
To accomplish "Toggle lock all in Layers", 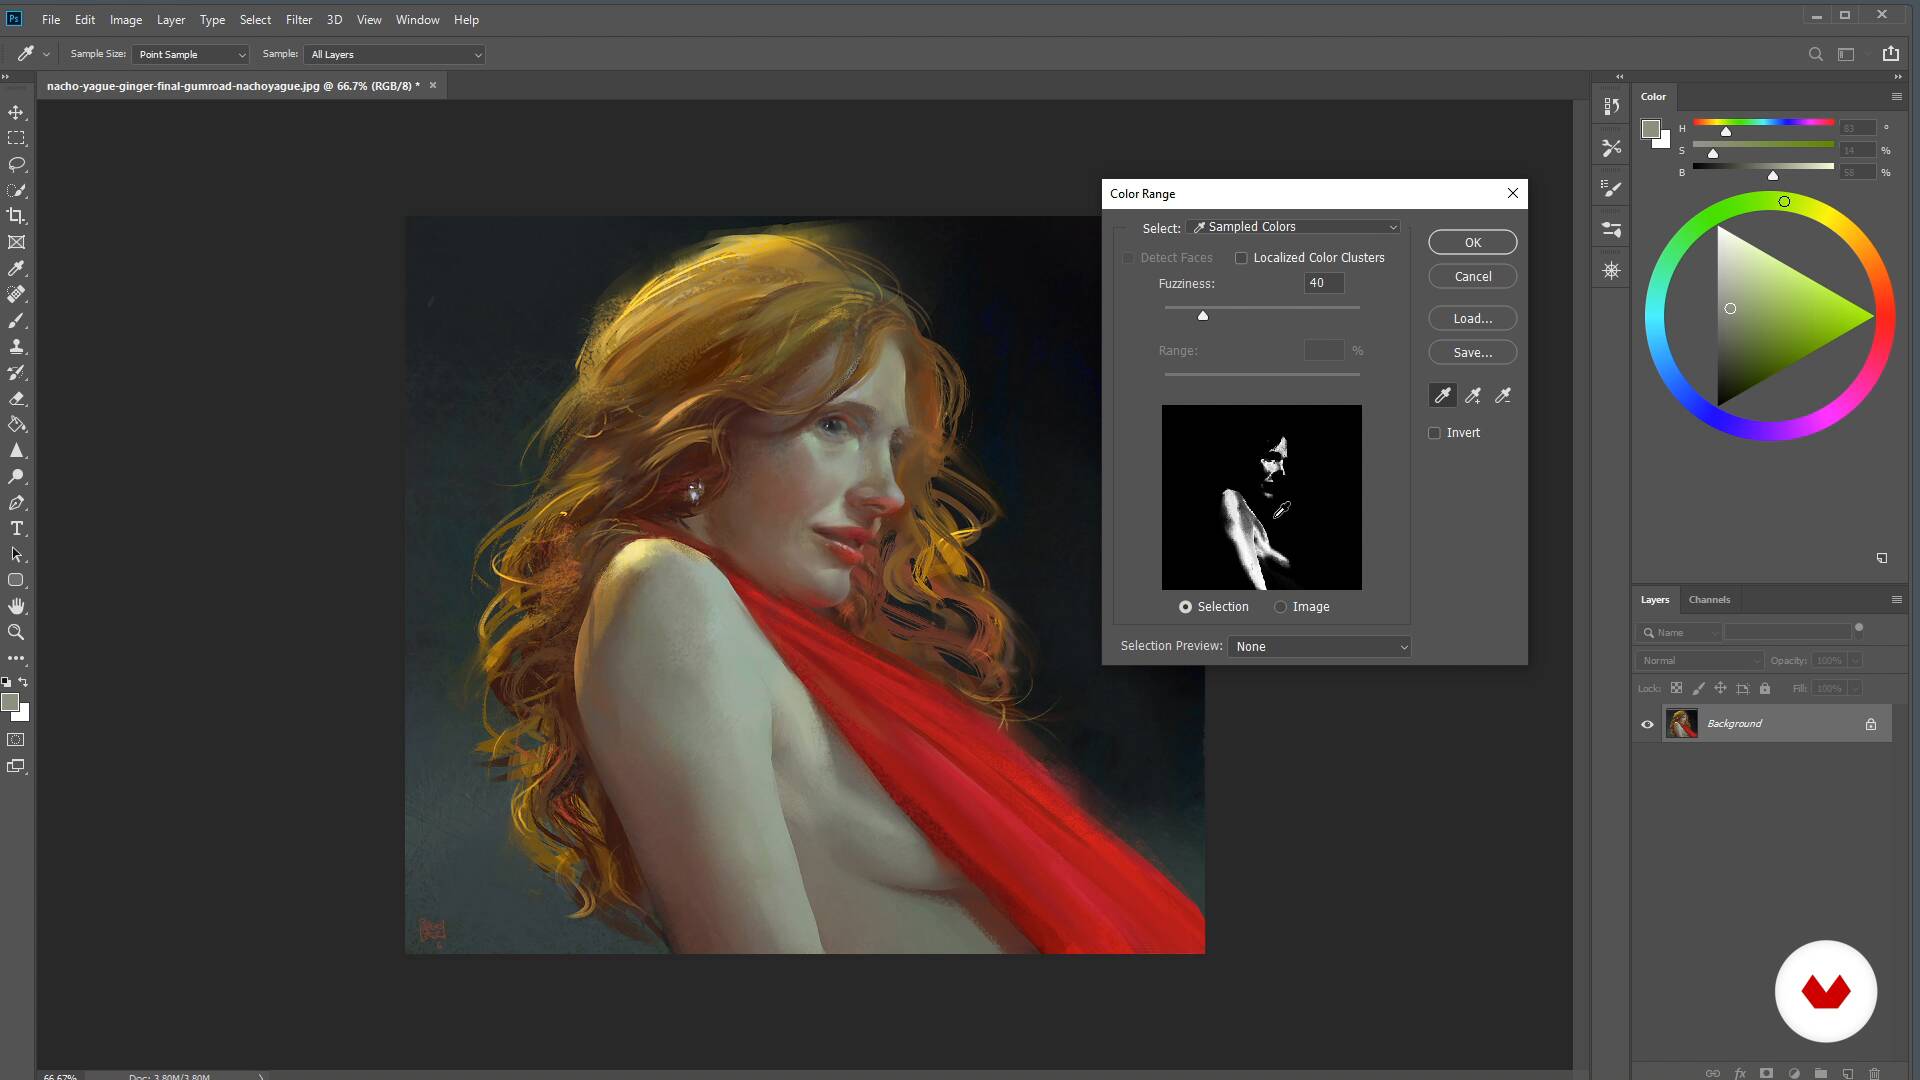I will click(1765, 688).
